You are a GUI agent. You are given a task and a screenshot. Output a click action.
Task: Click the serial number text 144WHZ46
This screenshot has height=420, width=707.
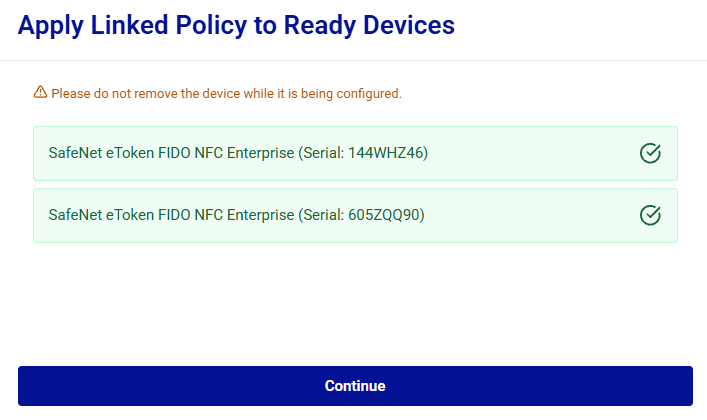[x=386, y=153]
